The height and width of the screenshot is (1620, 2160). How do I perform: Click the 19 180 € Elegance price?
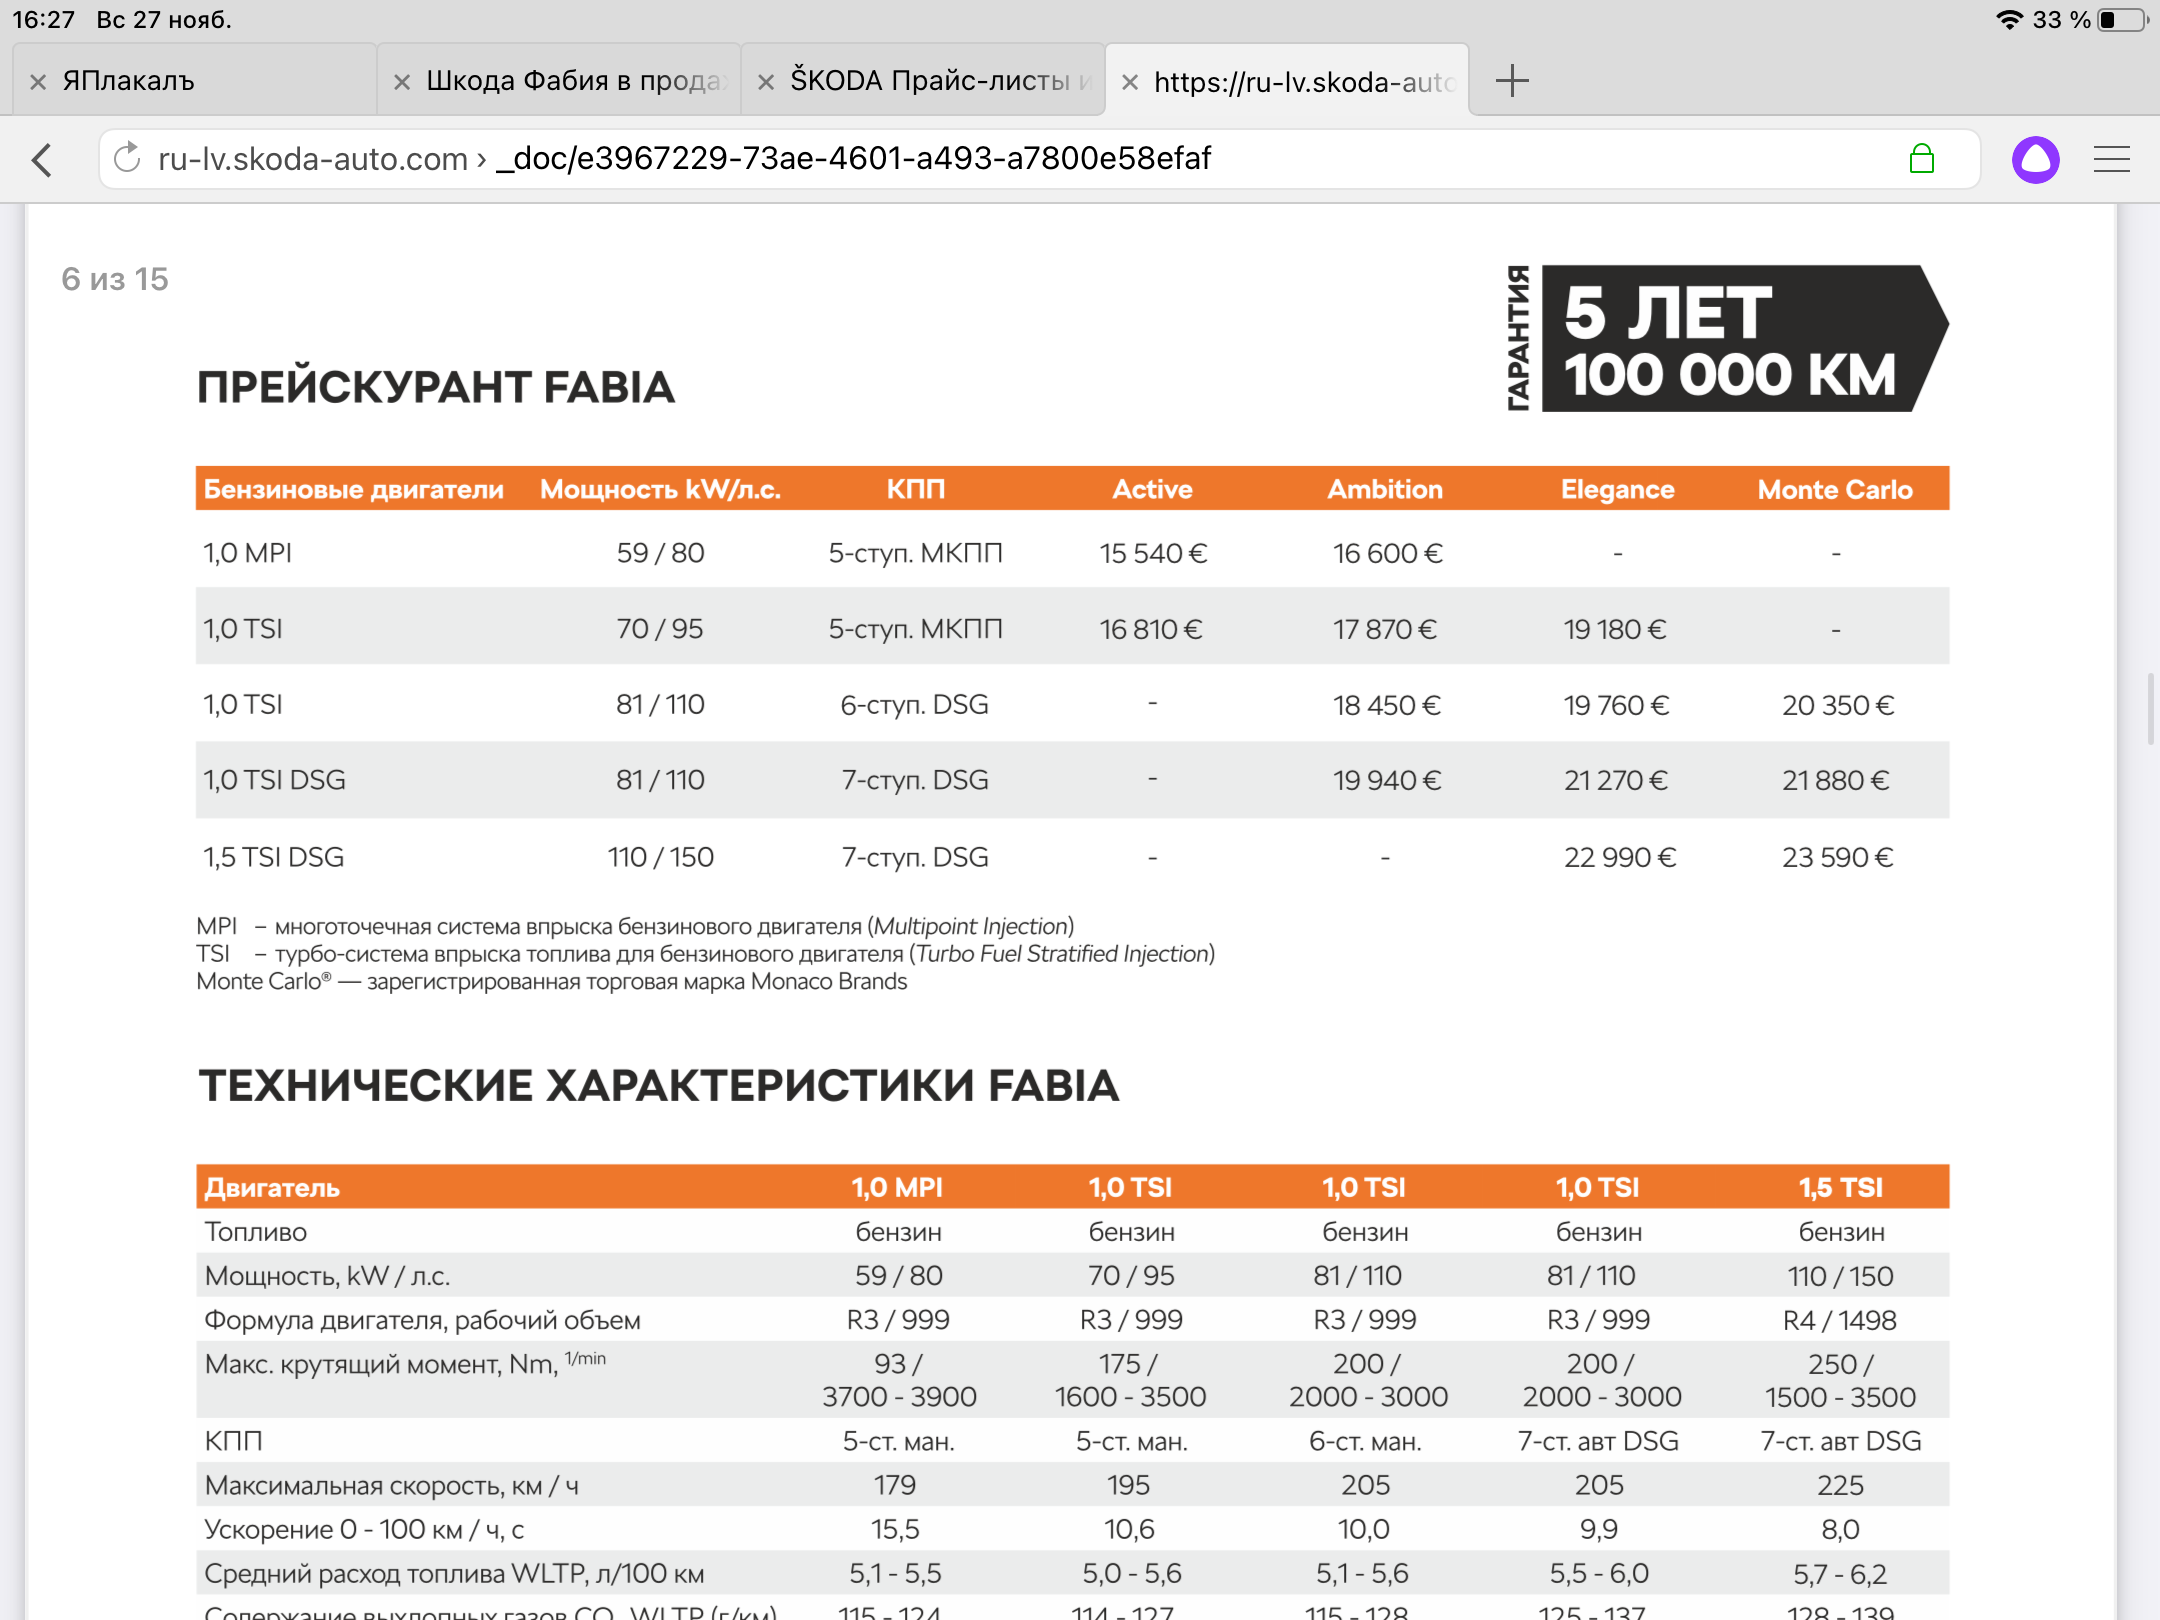[x=1615, y=629]
